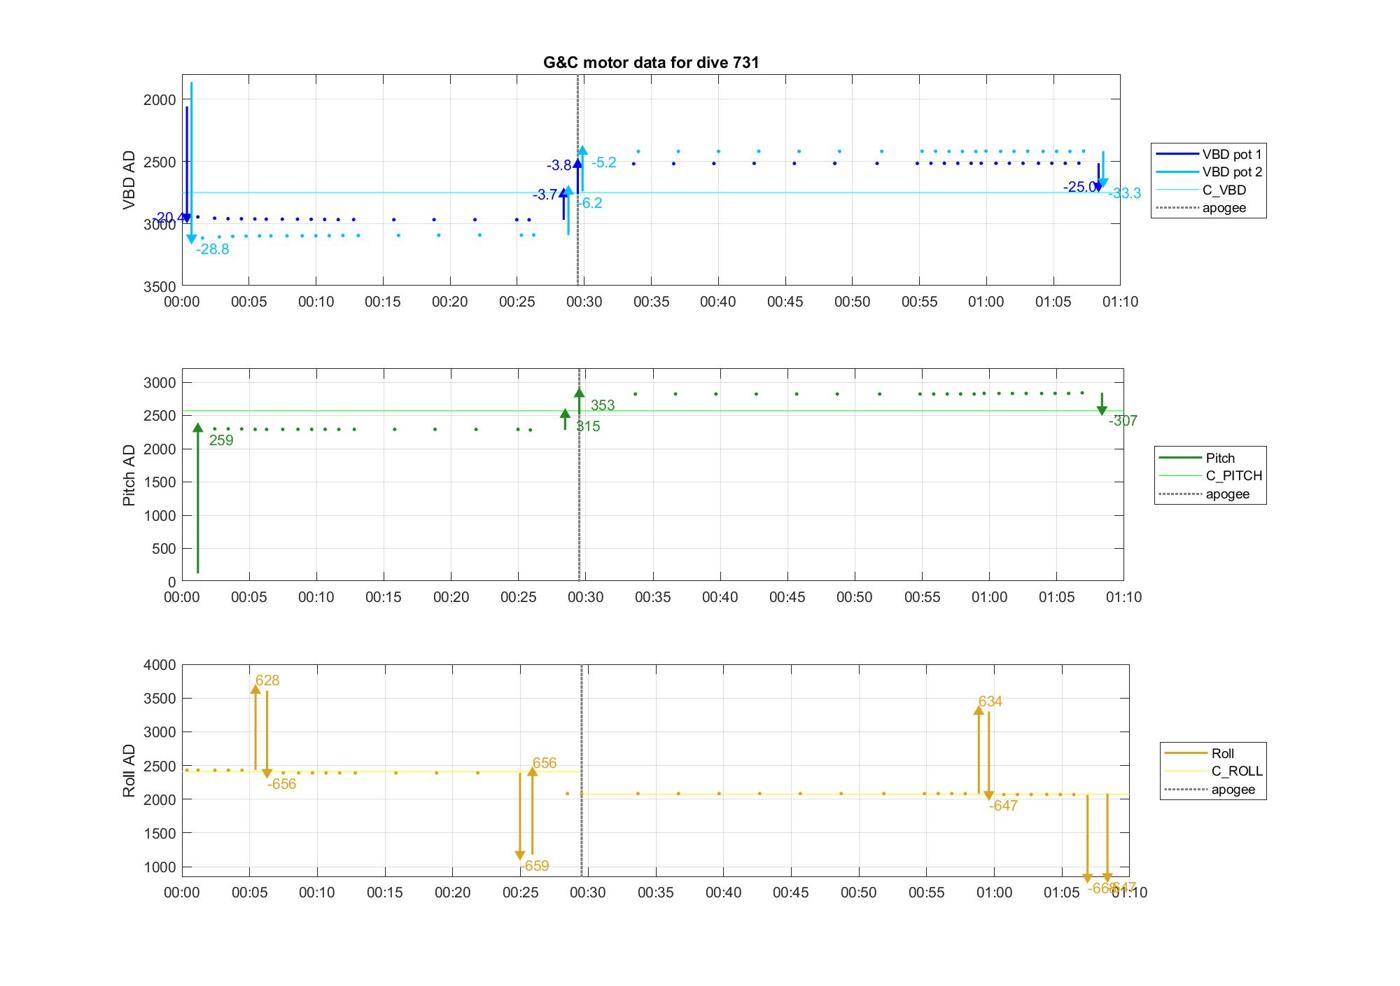
Task: Click the "500" tick on Pitch axis
Action: [x=166, y=549]
